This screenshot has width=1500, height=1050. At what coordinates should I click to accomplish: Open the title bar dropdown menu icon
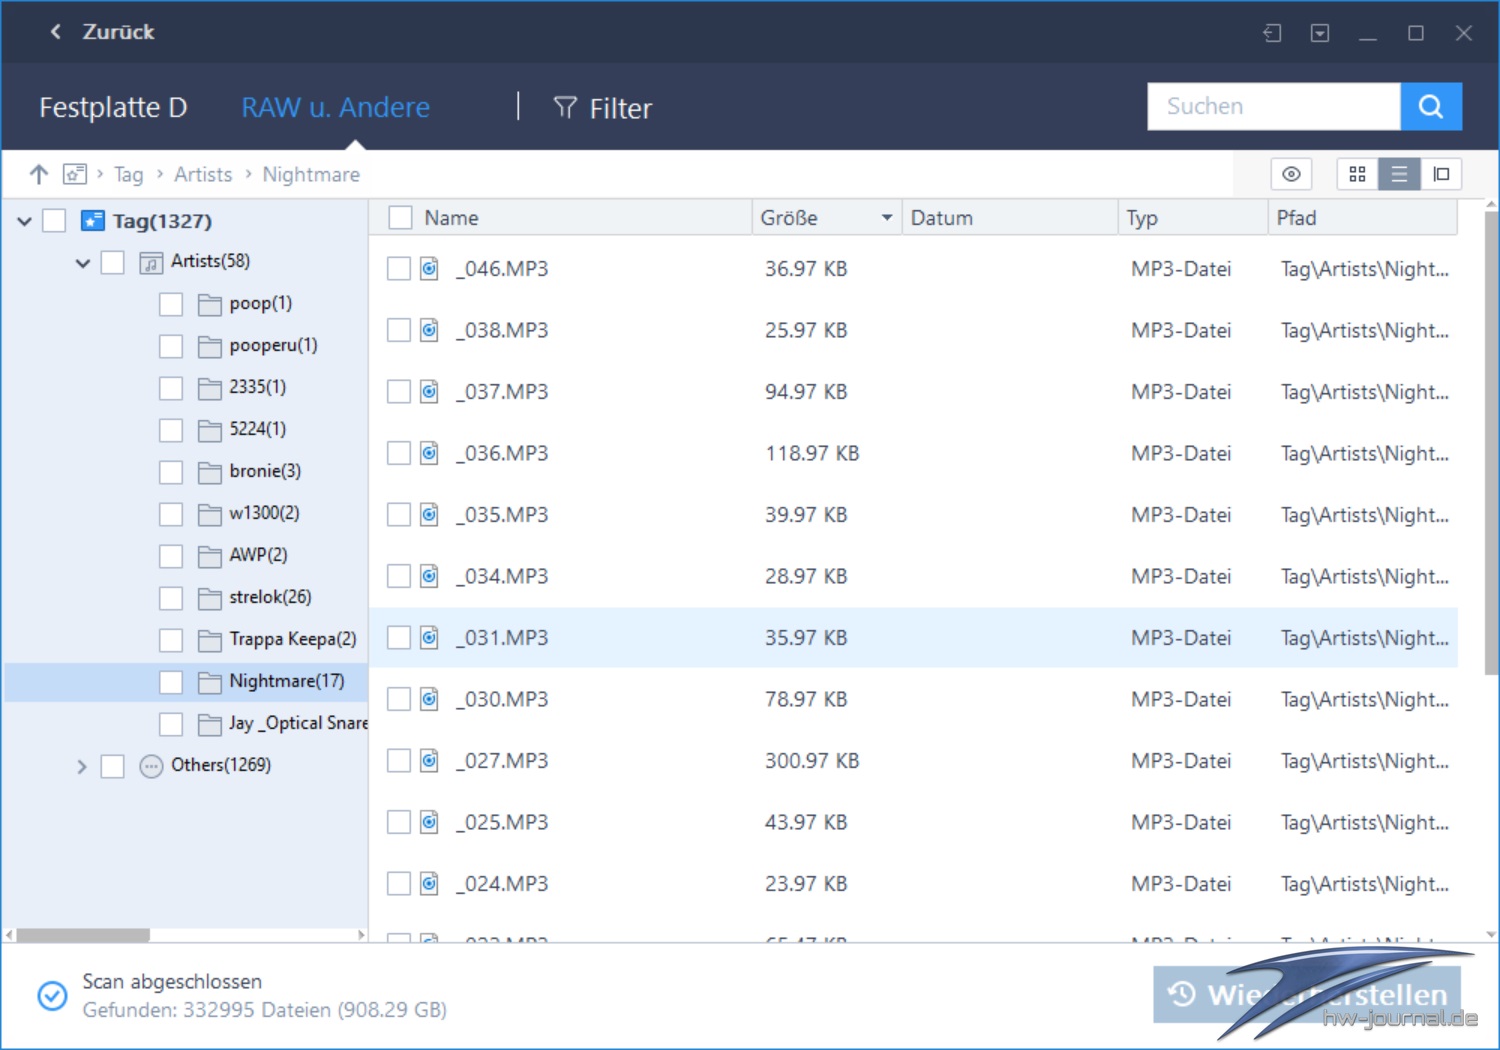coord(1320,33)
